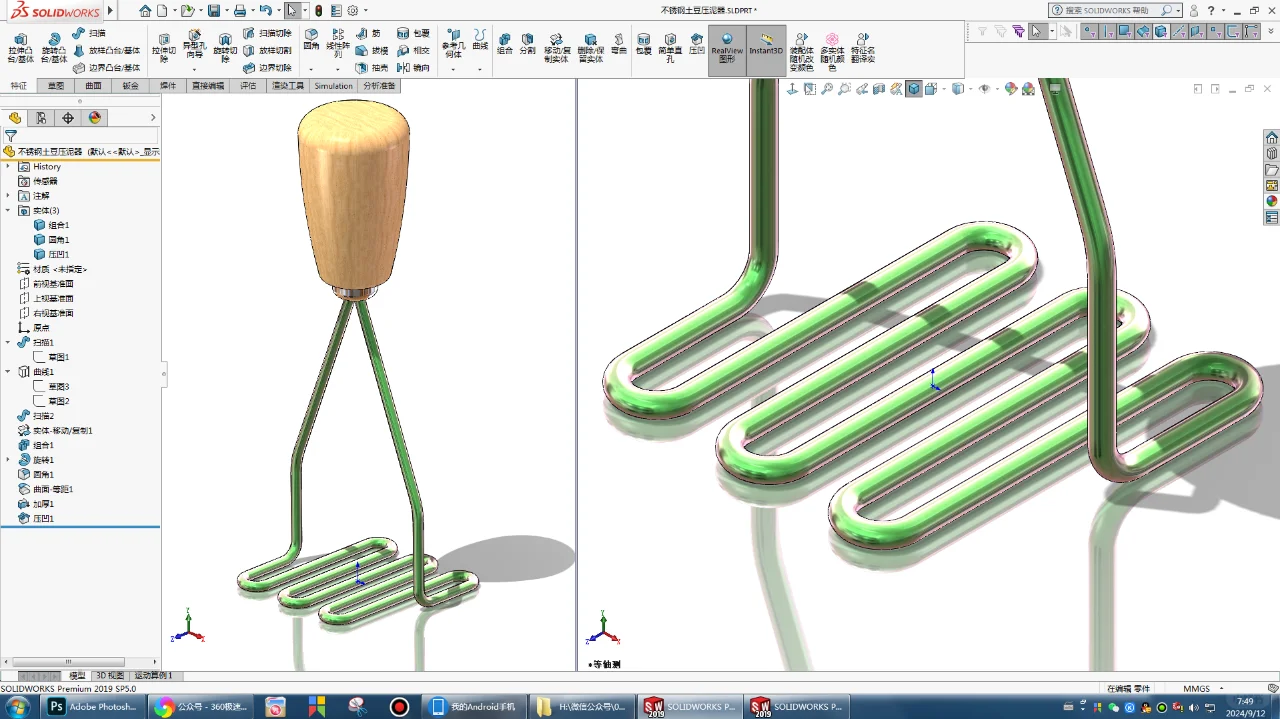Choose the Lofted Boss/Base (放样凸台/基体) command
The width and height of the screenshot is (1280, 719).
click(x=106, y=50)
